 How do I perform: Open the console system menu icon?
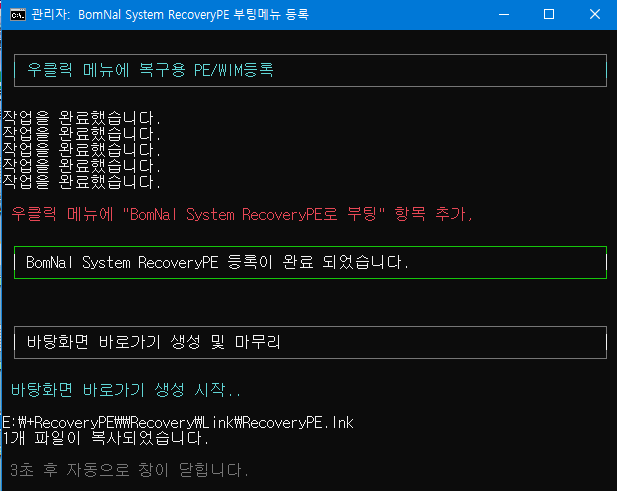pyautogui.click(x=18, y=15)
